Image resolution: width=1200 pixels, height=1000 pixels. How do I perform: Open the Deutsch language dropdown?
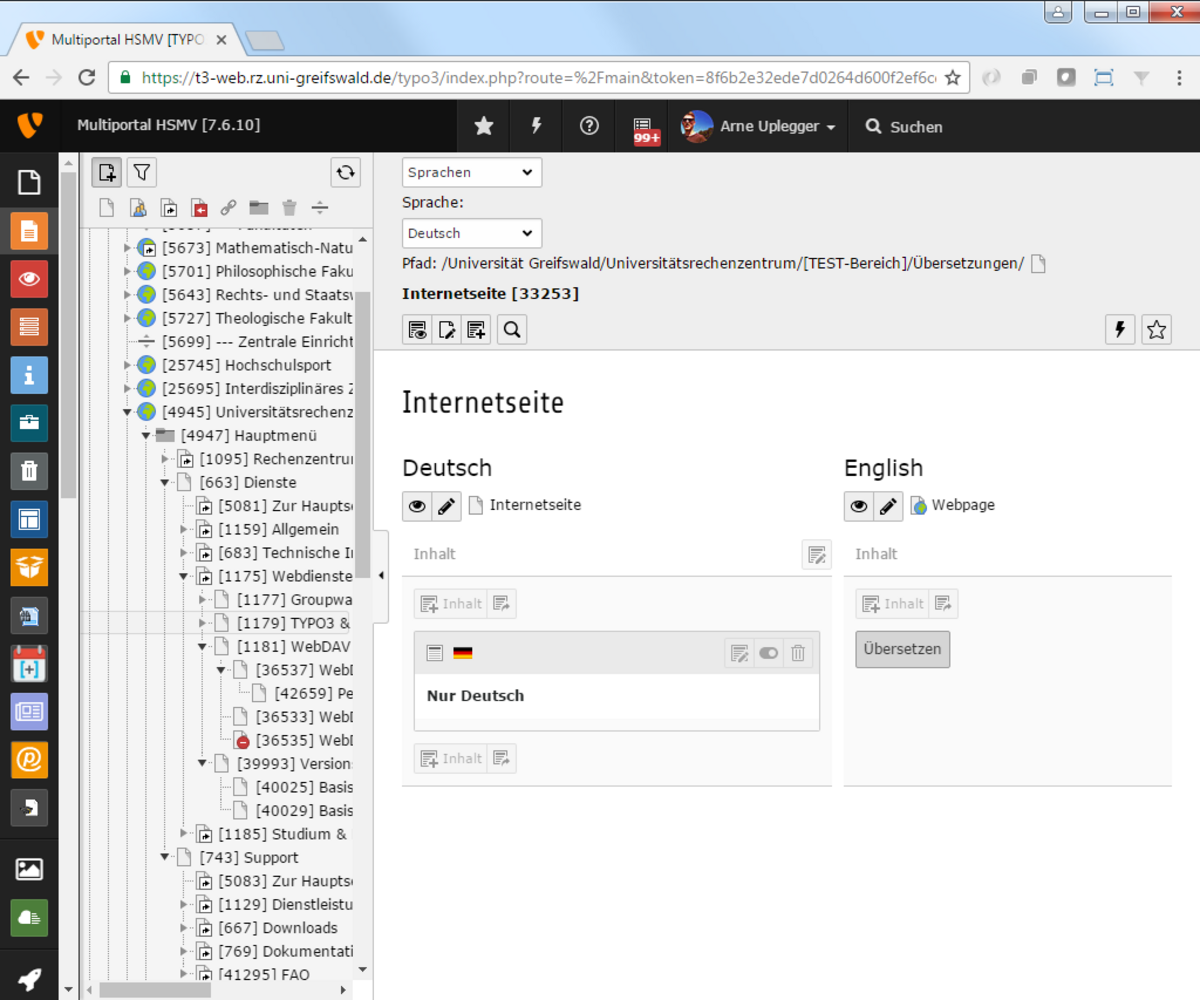tap(471, 233)
